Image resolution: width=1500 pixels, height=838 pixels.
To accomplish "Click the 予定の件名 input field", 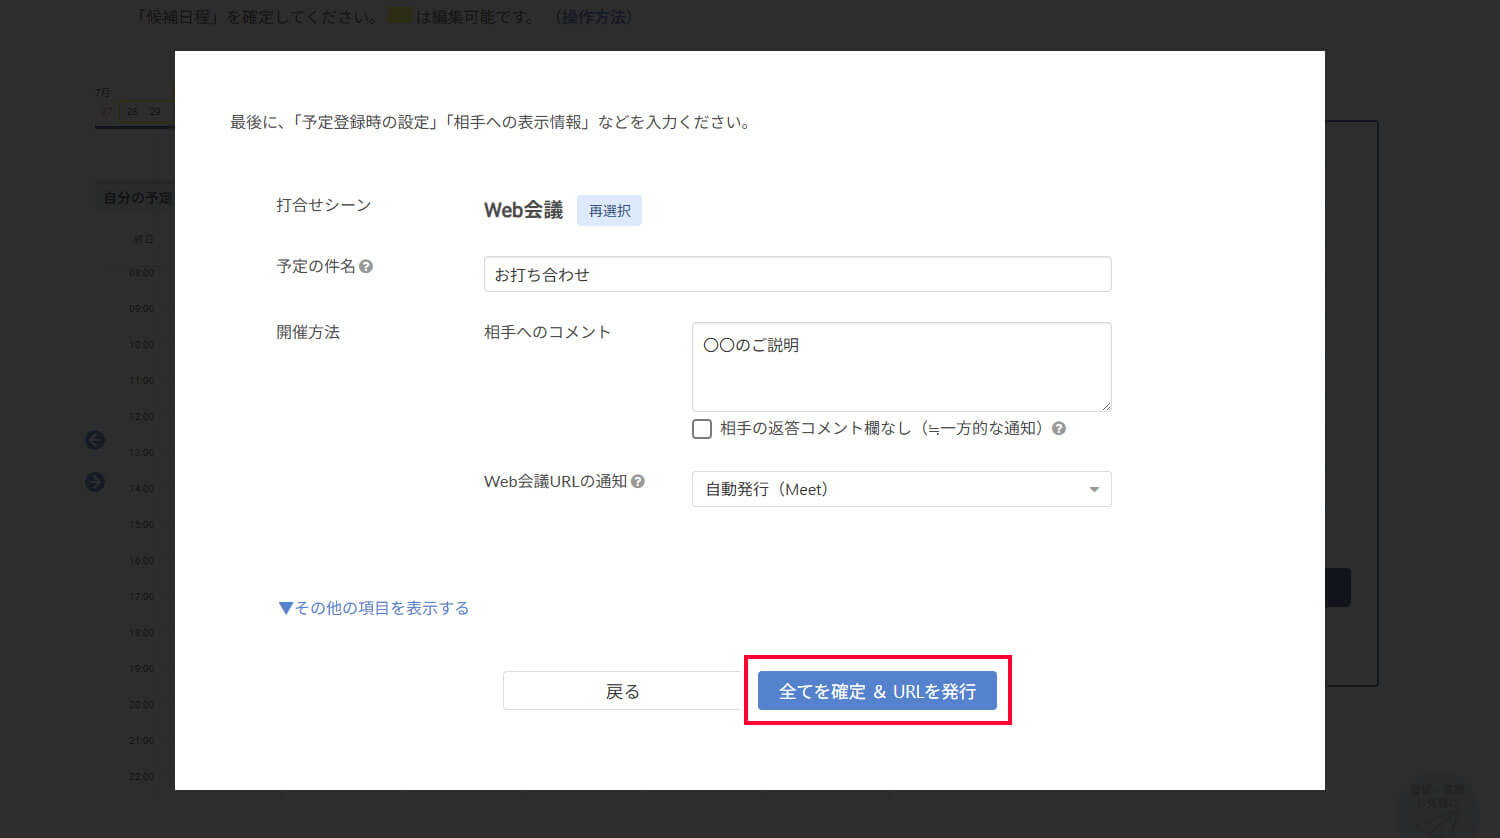I will coord(797,274).
